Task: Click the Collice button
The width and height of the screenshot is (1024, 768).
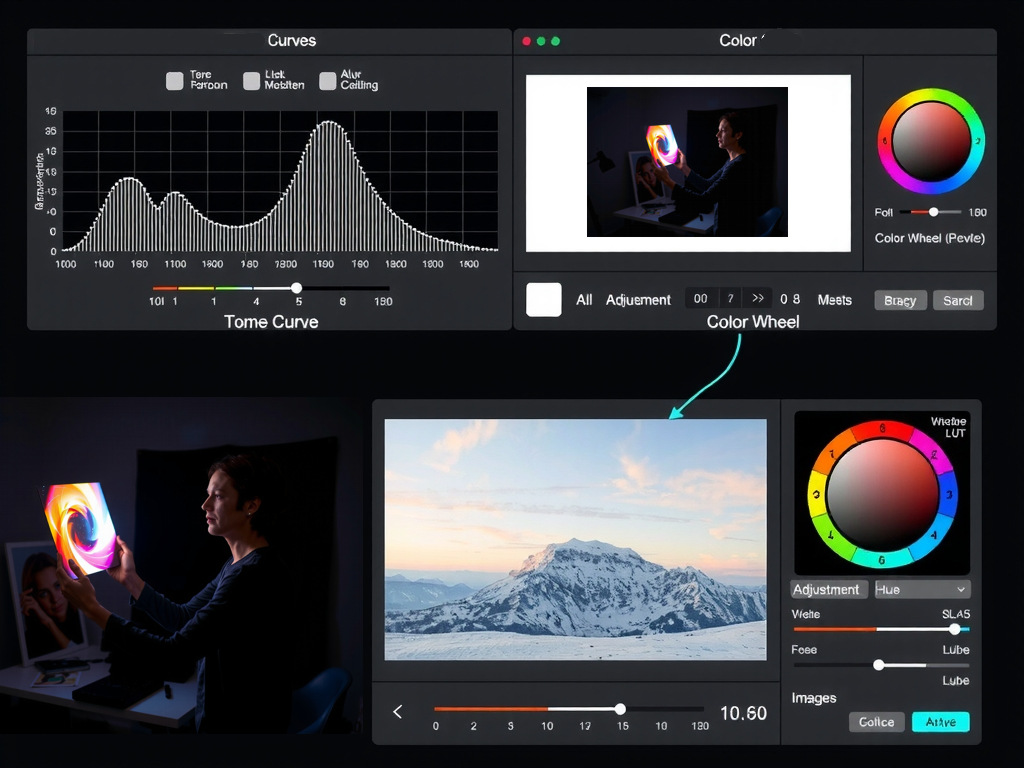Action: pyautogui.click(x=877, y=722)
